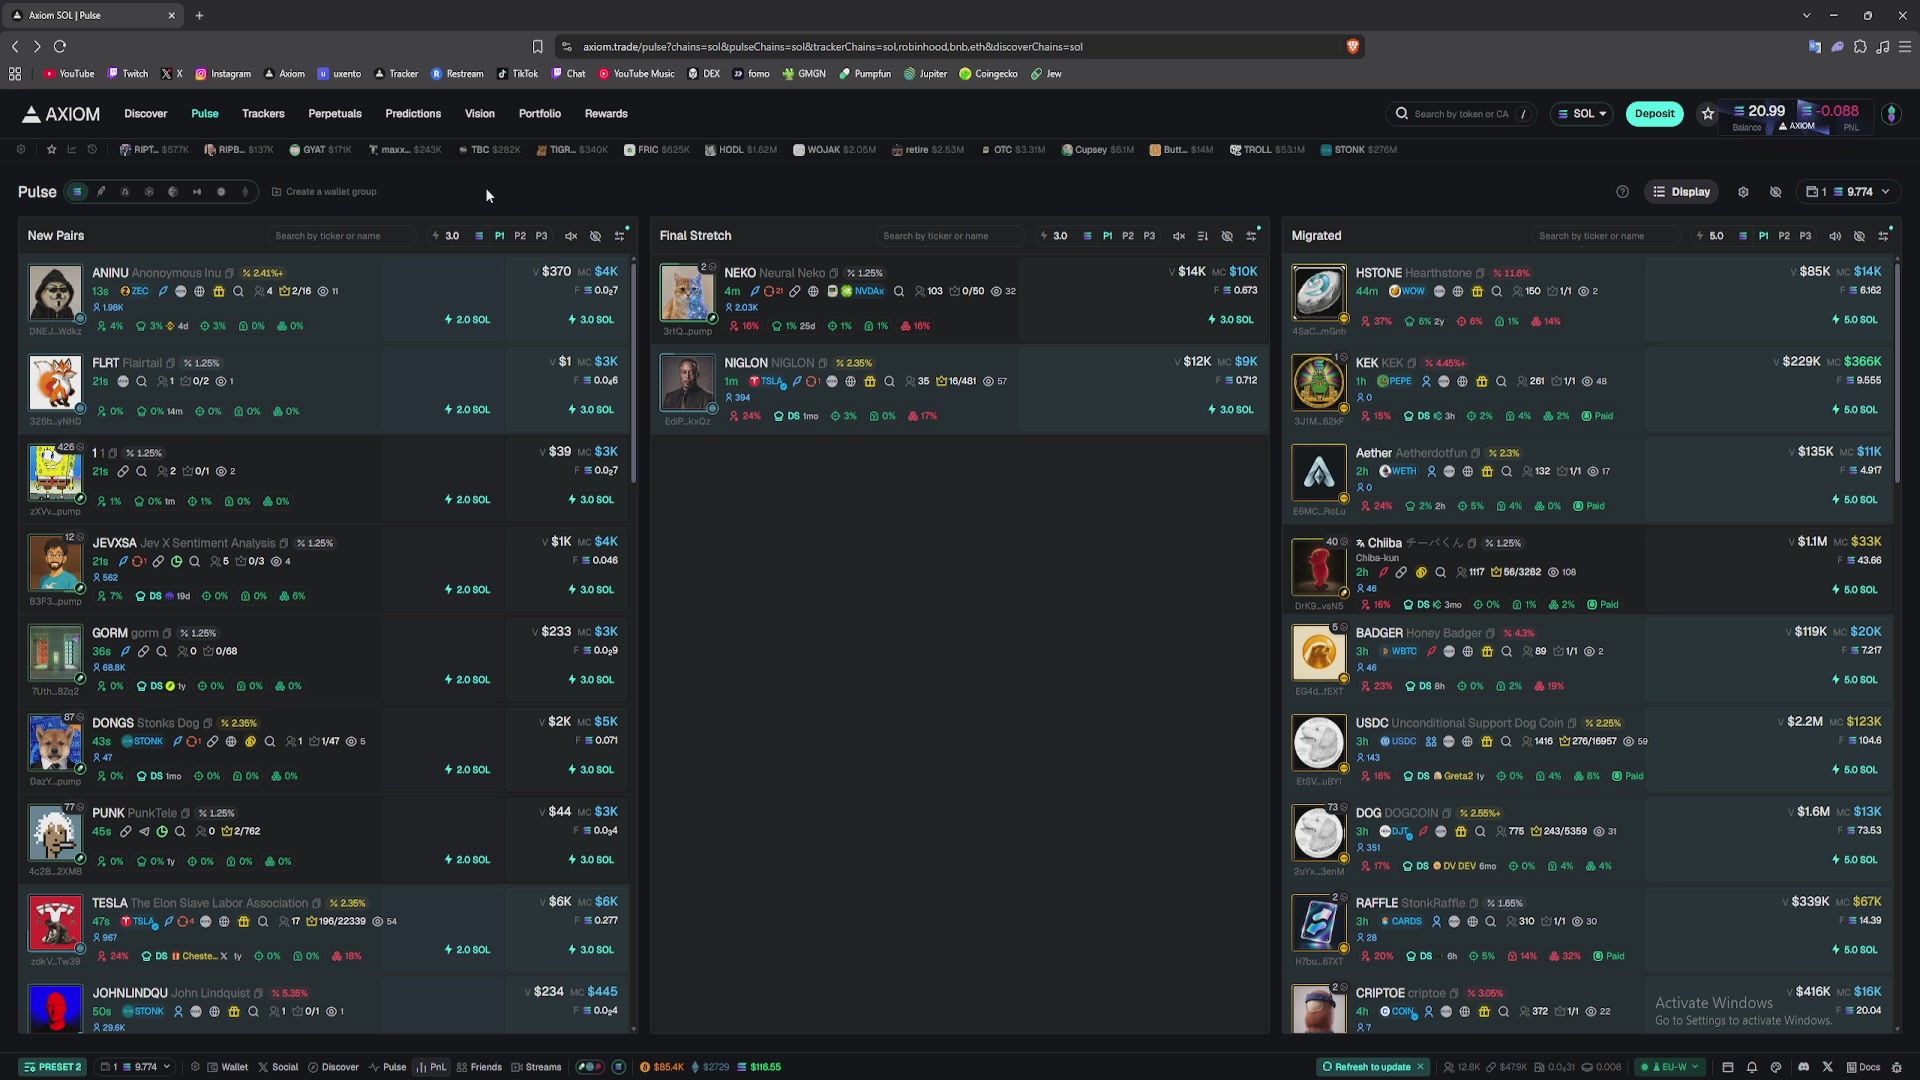The width and height of the screenshot is (1920, 1080).
Task: Click the footer PnL button
Action: [x=432, y=1067]
